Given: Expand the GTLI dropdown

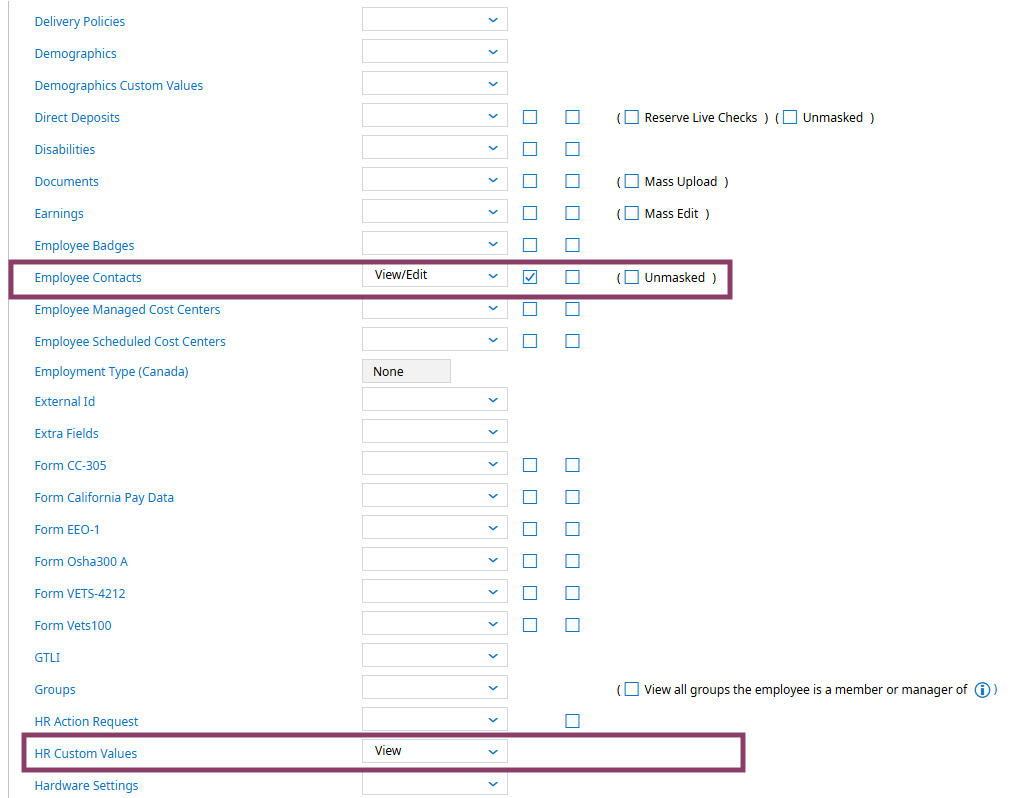Looking at the screenshot, I should pyautogui.click(x=435, y=656).
